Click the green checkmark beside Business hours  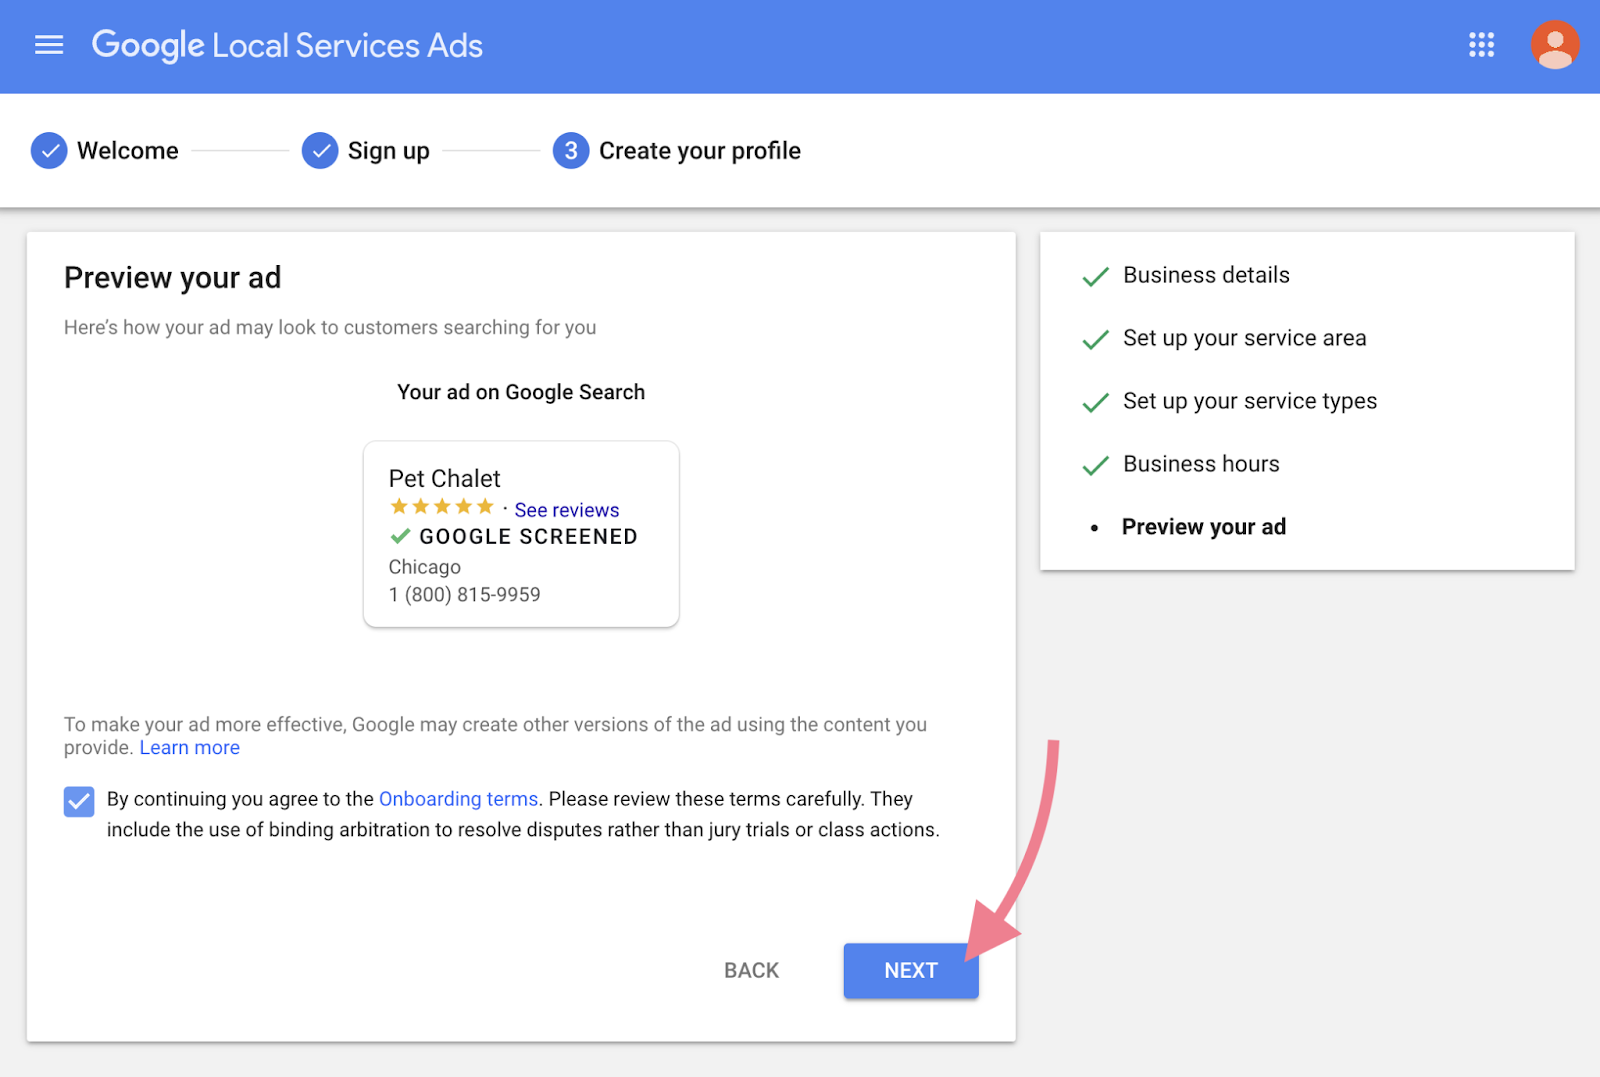tap(1095, 464)
